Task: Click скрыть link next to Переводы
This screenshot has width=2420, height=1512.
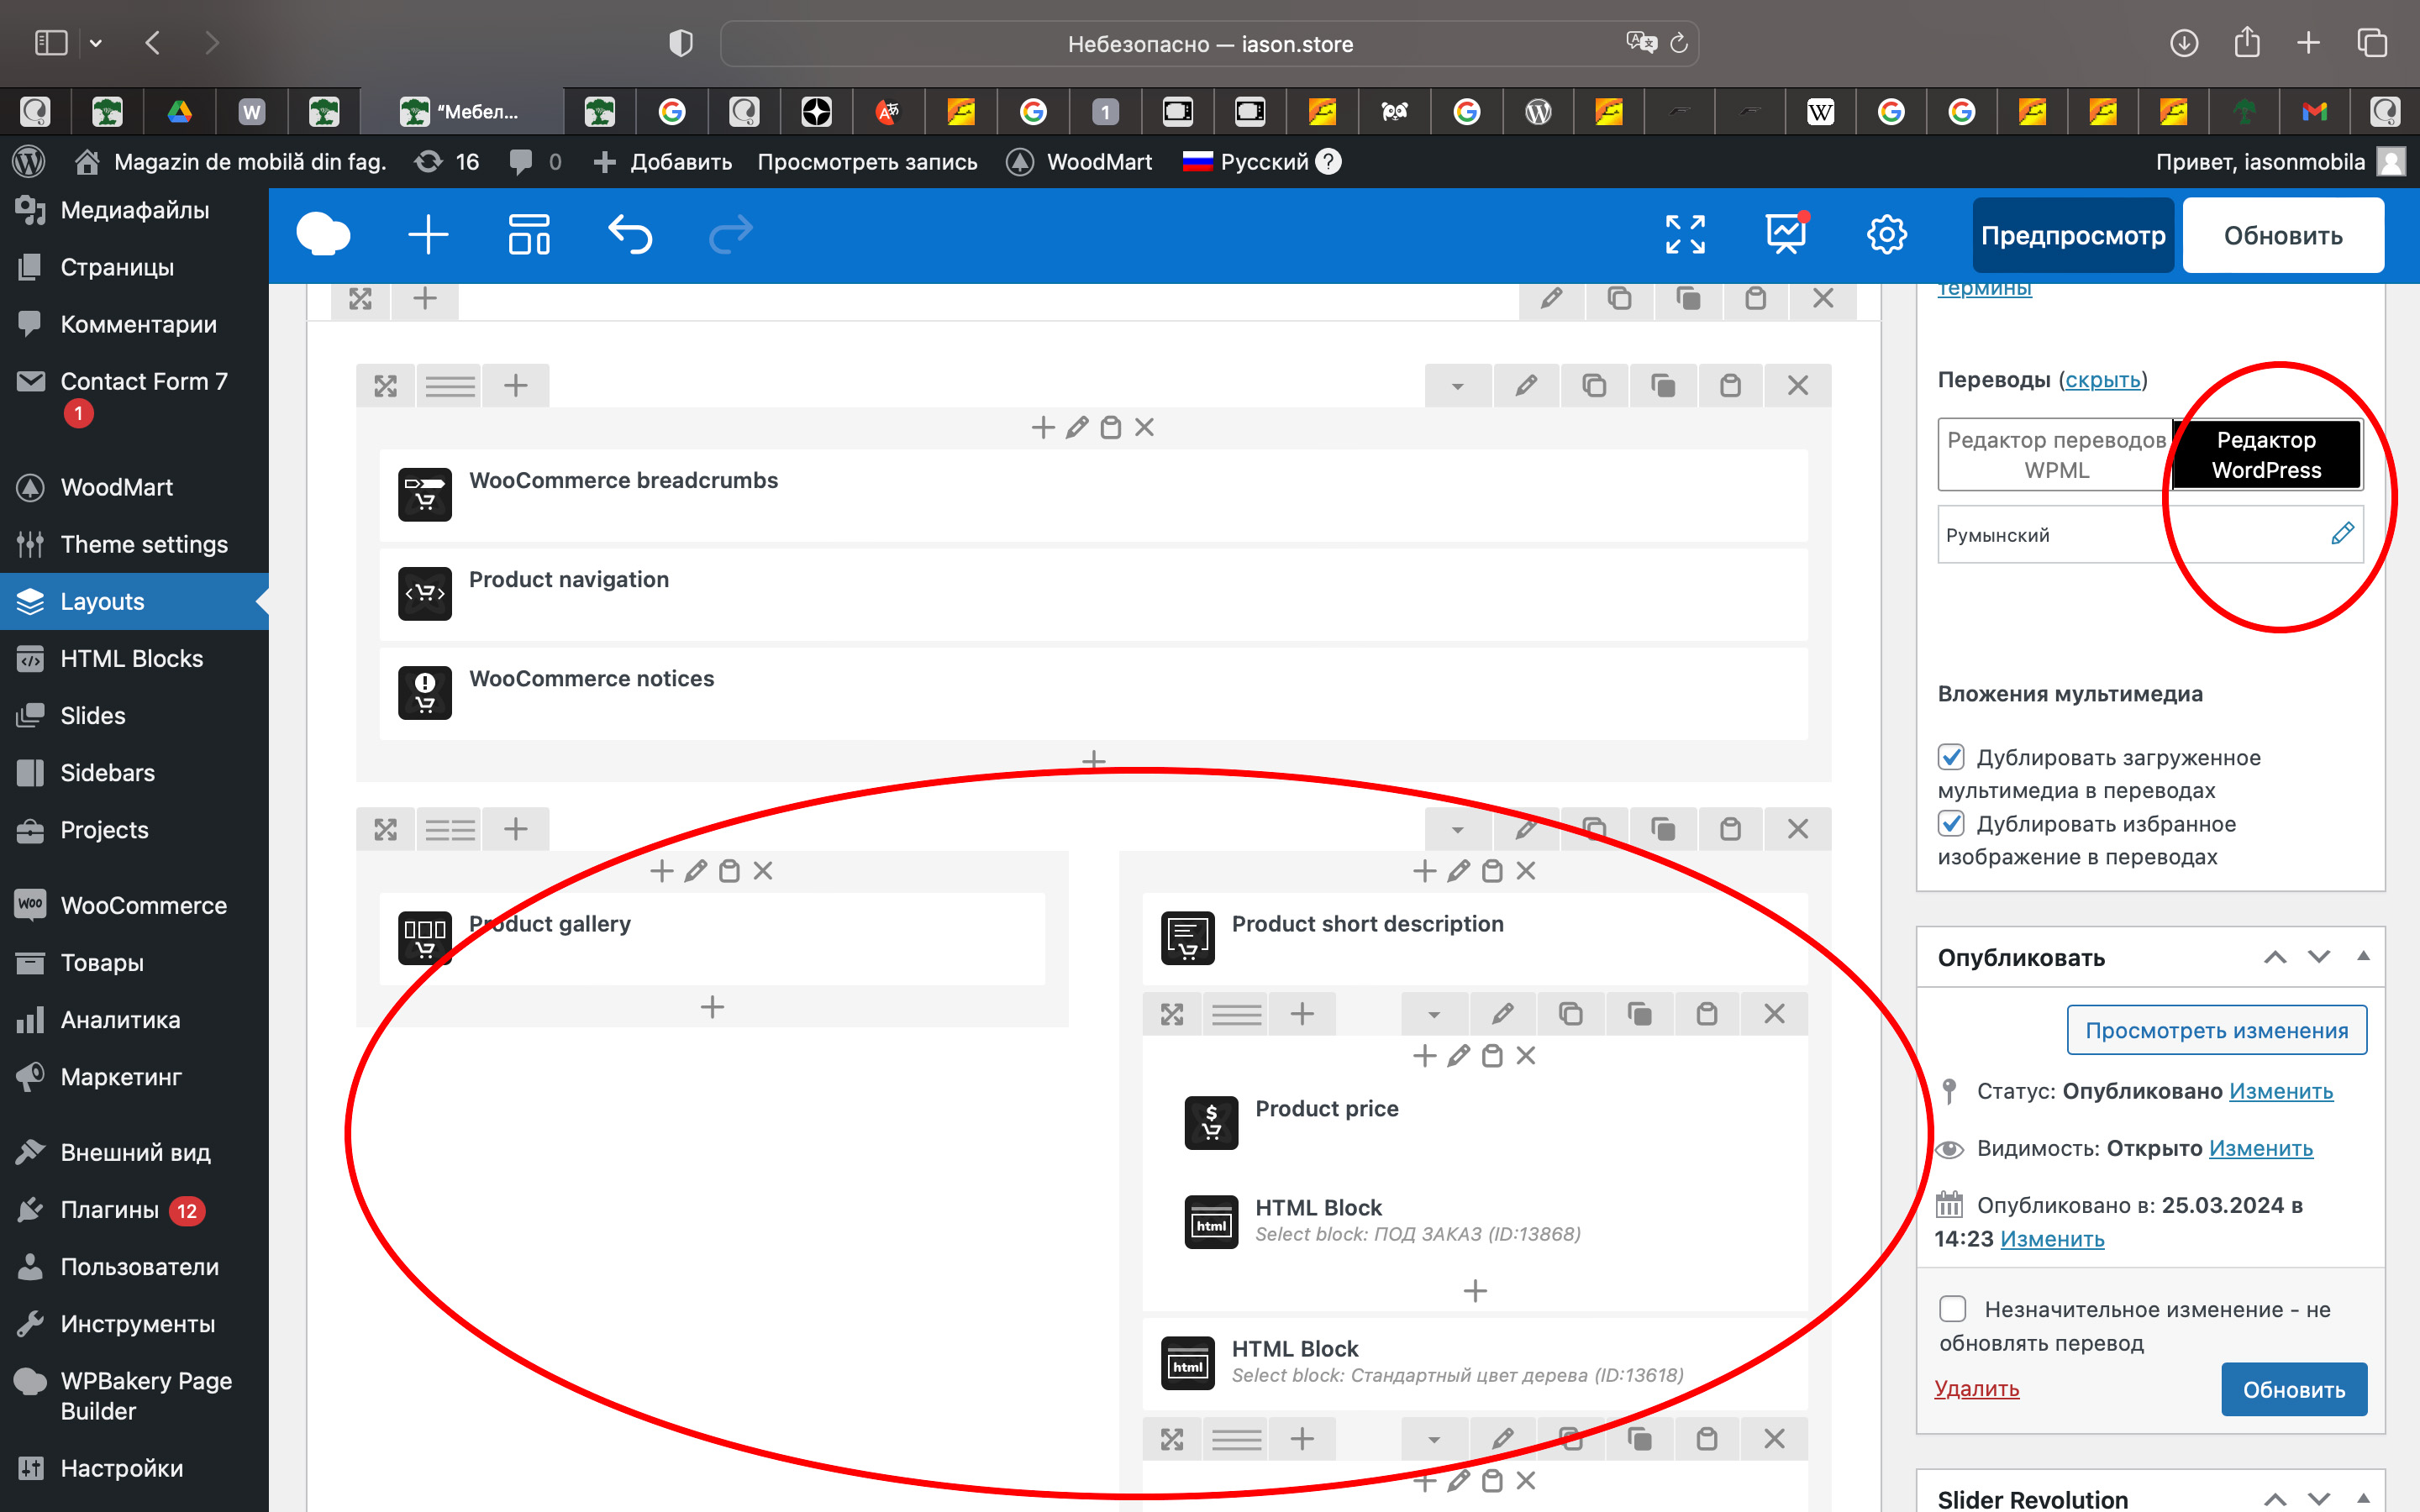Action: click(2102, 380)
